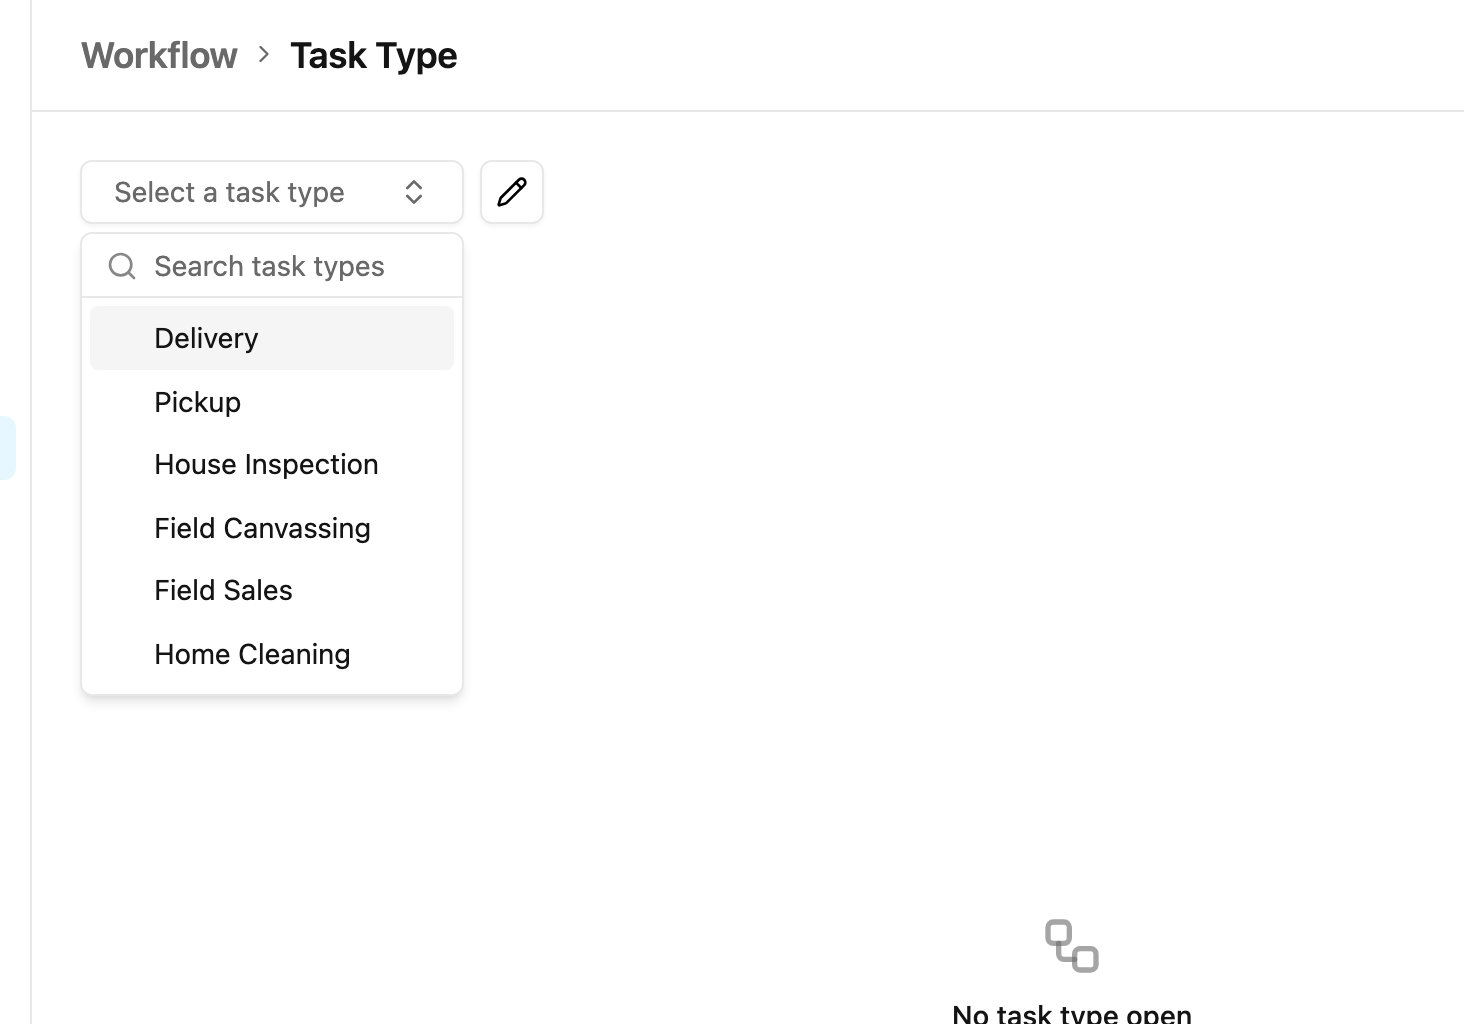This screenshot has height=1024, width=1464.
Task: Open the Select a task type dropdown
Action: pos(272,192)
